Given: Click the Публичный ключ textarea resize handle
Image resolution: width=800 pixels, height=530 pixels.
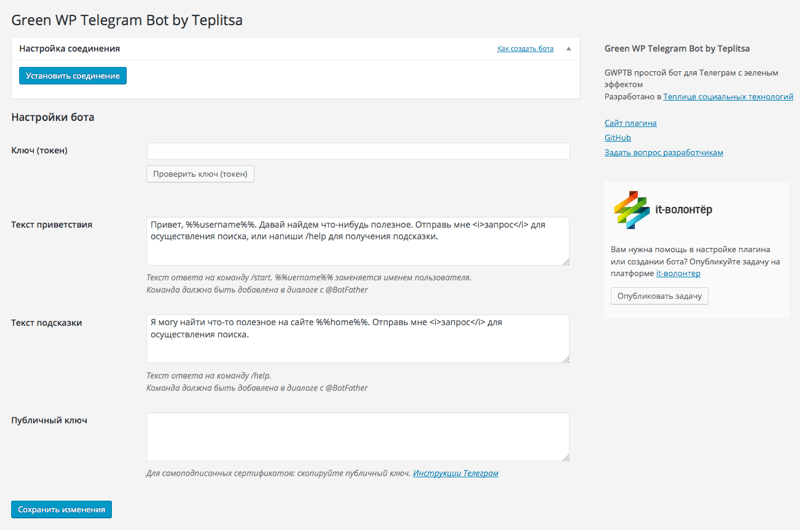Looking at the screenshot, I should click(x=565, y=457).
